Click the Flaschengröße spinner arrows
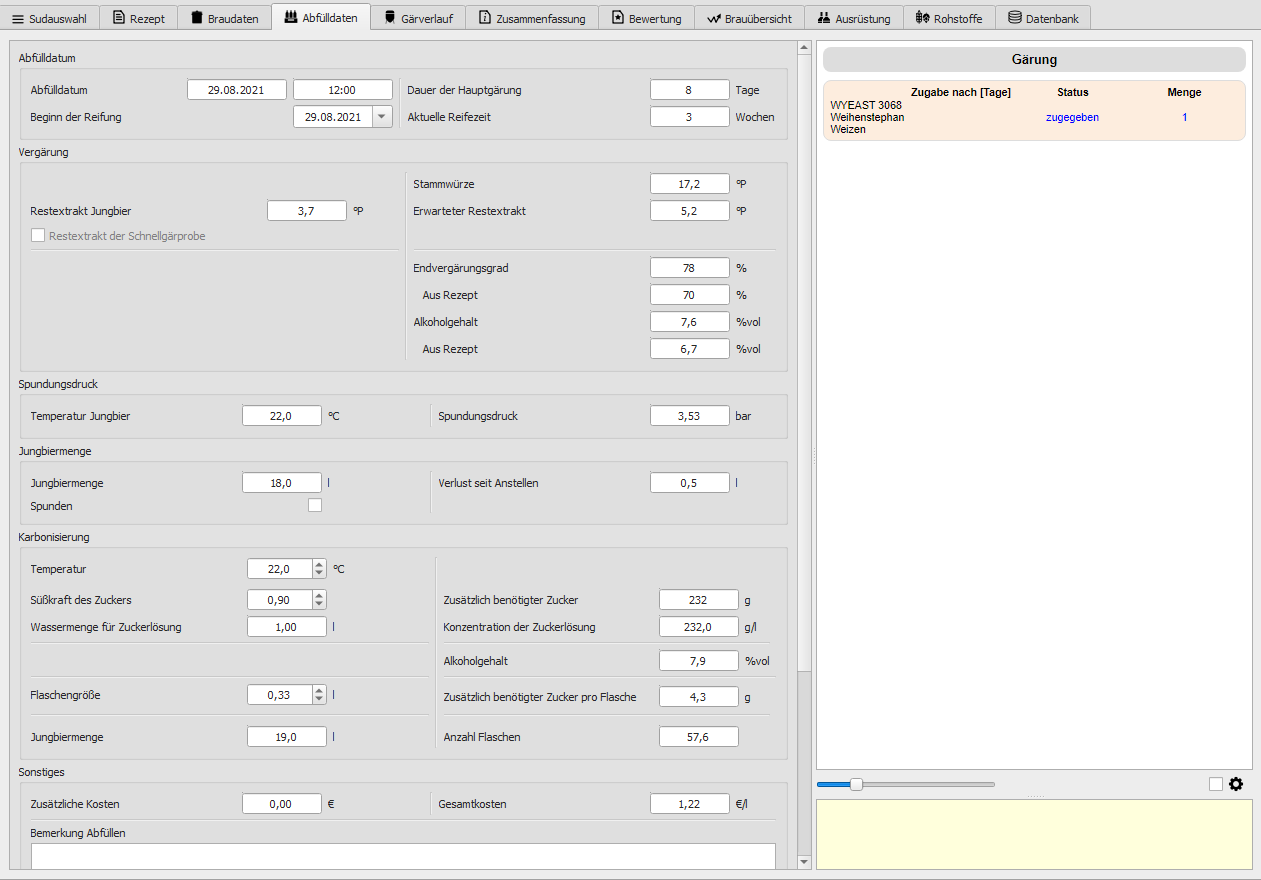The height and width of the screenshot is (880, 1261). coord(319,695)
